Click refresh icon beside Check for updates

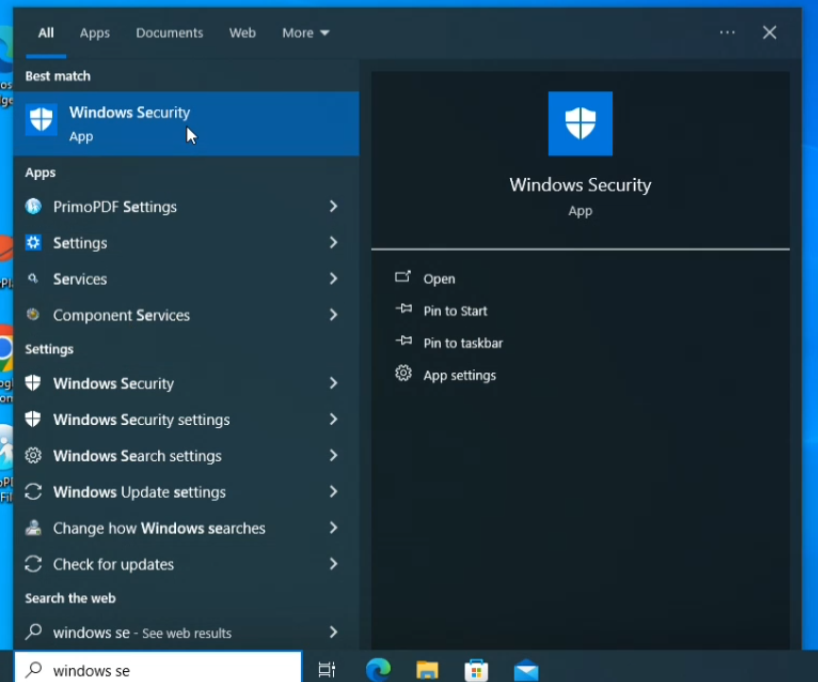[x=33, y=564]
